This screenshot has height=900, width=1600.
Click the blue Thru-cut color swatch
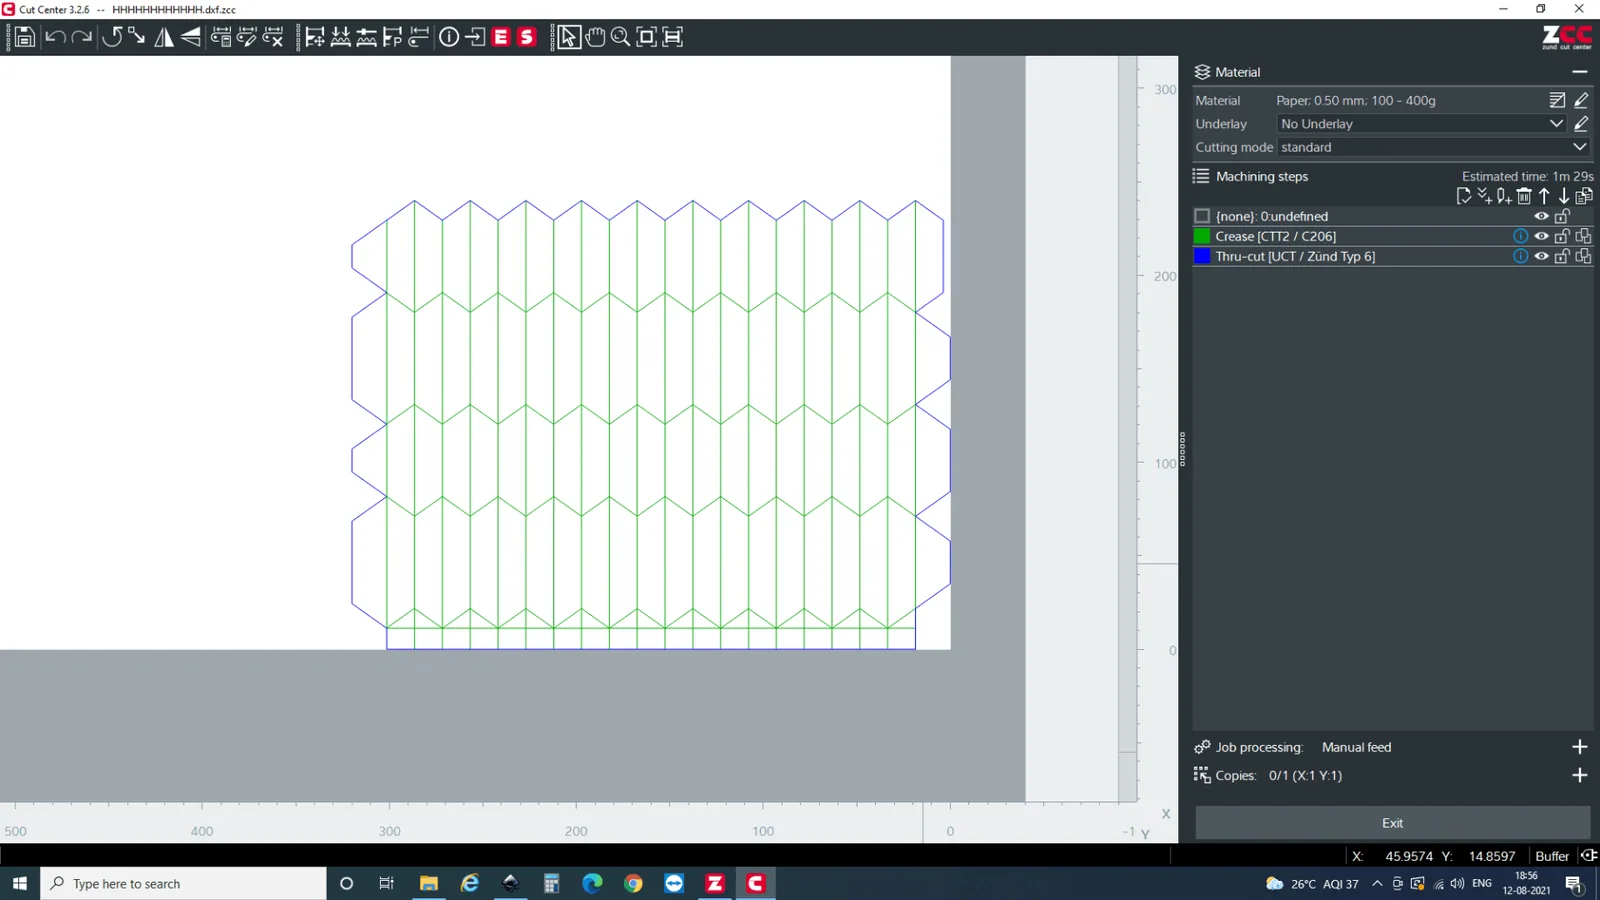coord(1202,256)
